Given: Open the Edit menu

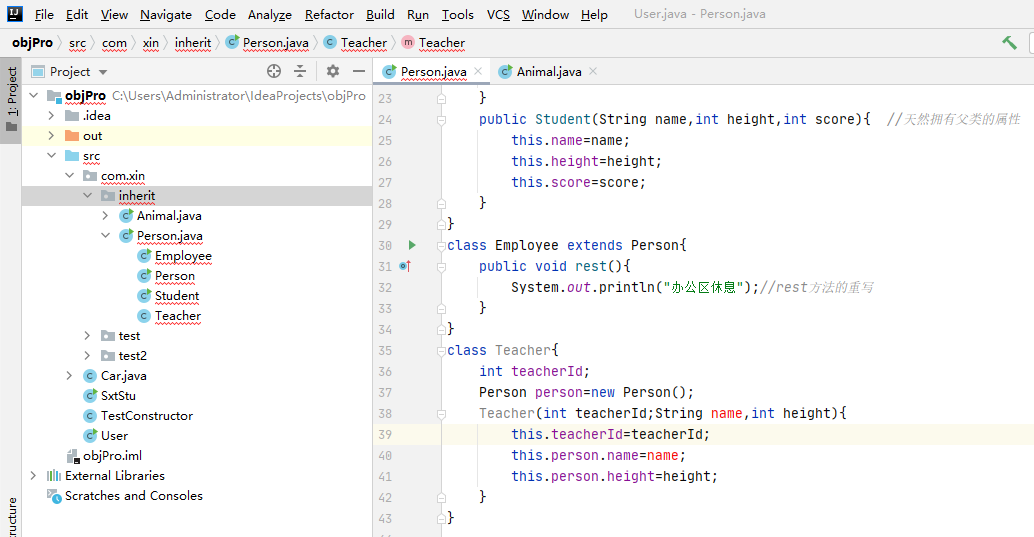Looking at the screenshot, I should pos(76,15).
